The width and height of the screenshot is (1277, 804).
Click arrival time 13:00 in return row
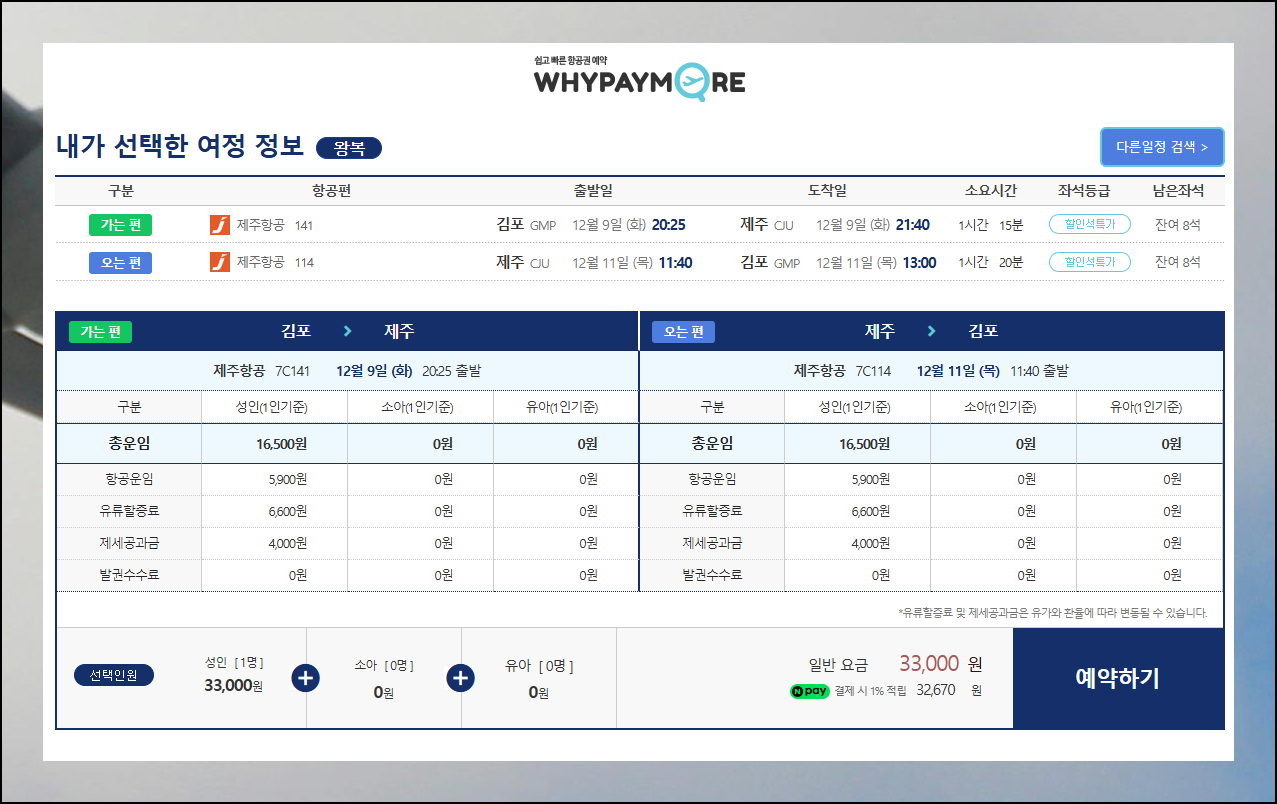click(919, 263)
